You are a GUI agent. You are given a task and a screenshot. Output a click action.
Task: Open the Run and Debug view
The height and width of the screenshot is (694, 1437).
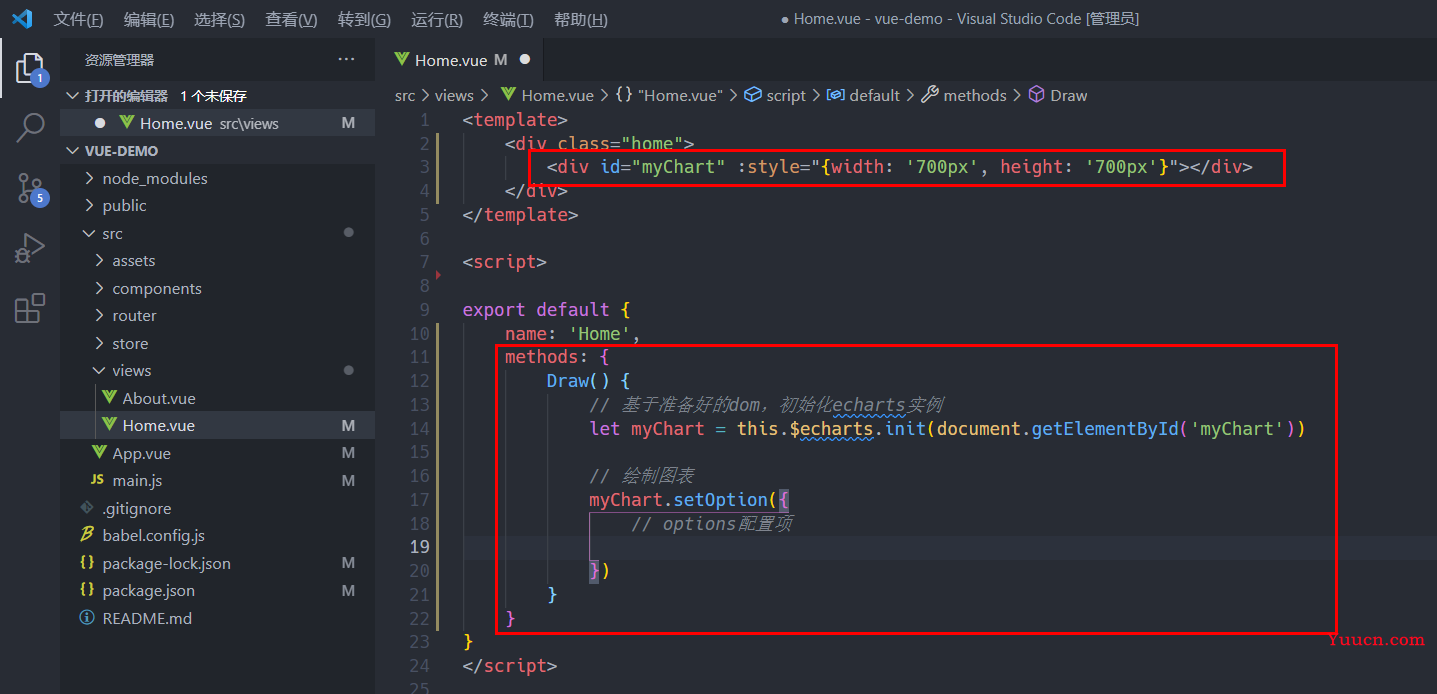pos(30,248)
